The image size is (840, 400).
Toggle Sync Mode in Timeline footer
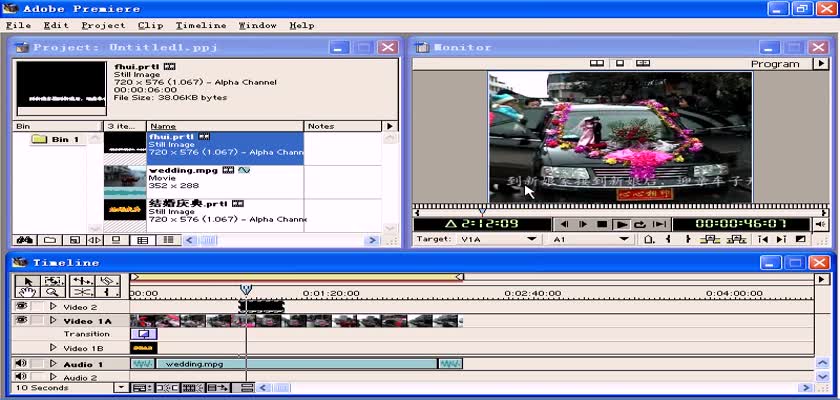pos(244,388)
